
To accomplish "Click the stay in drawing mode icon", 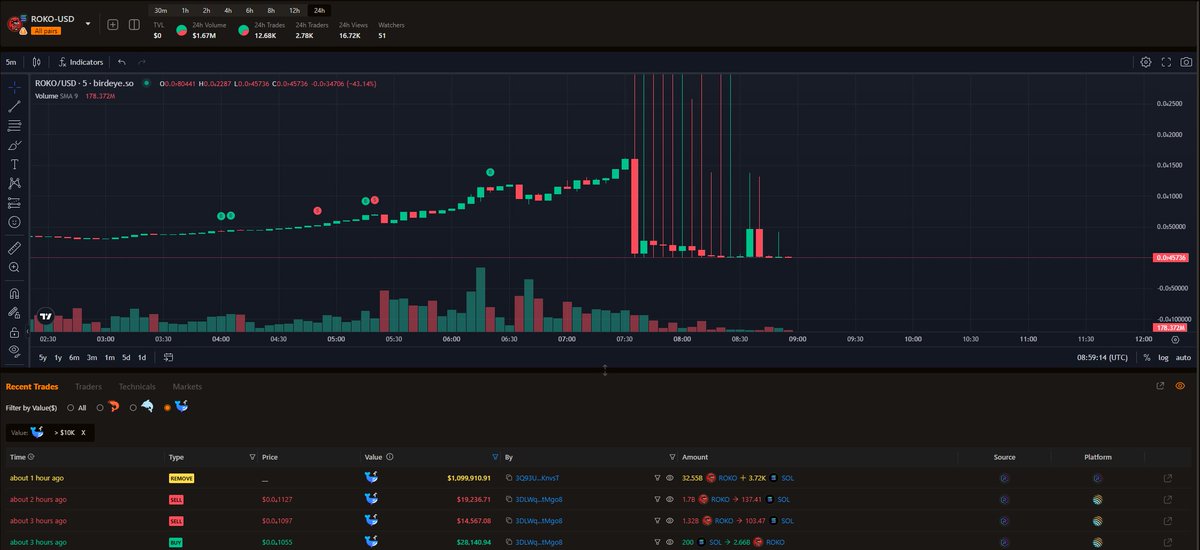I will tap(14, 313).
